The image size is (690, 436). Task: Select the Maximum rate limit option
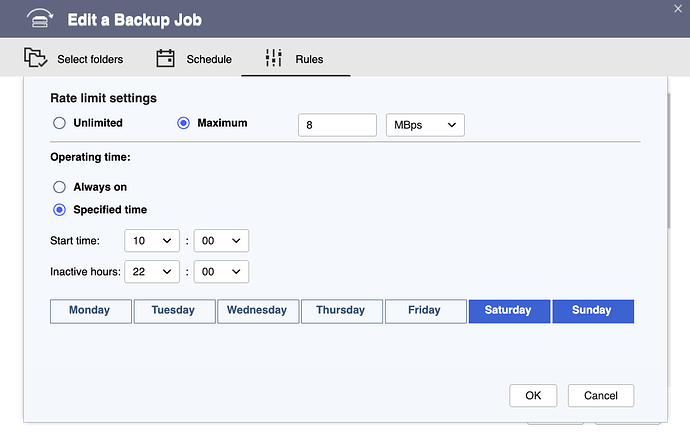click(183, 123)
